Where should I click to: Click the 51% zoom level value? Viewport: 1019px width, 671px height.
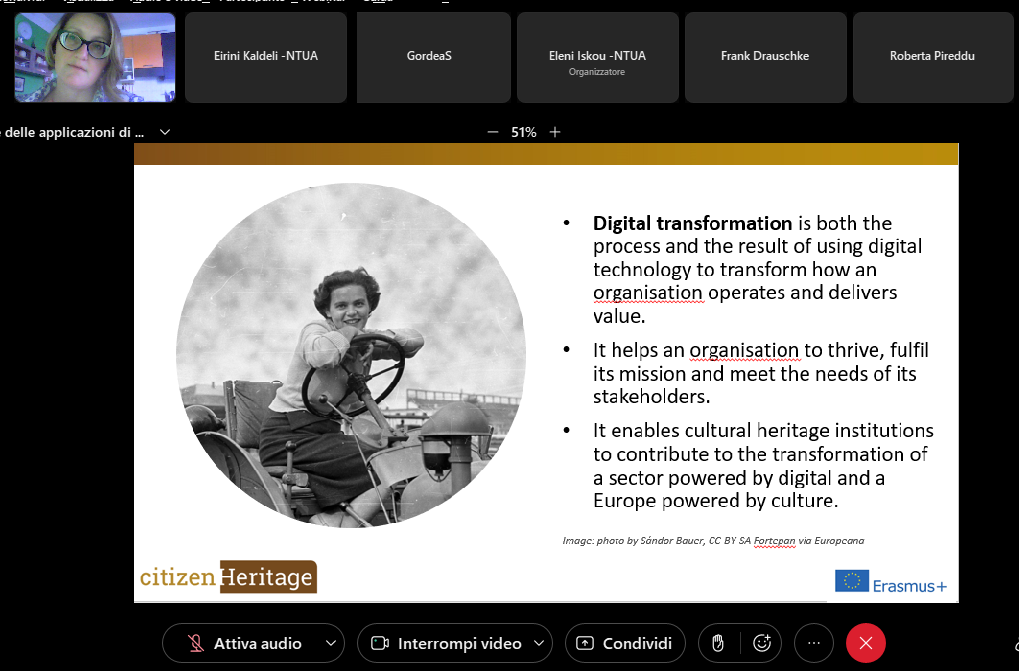524,132
